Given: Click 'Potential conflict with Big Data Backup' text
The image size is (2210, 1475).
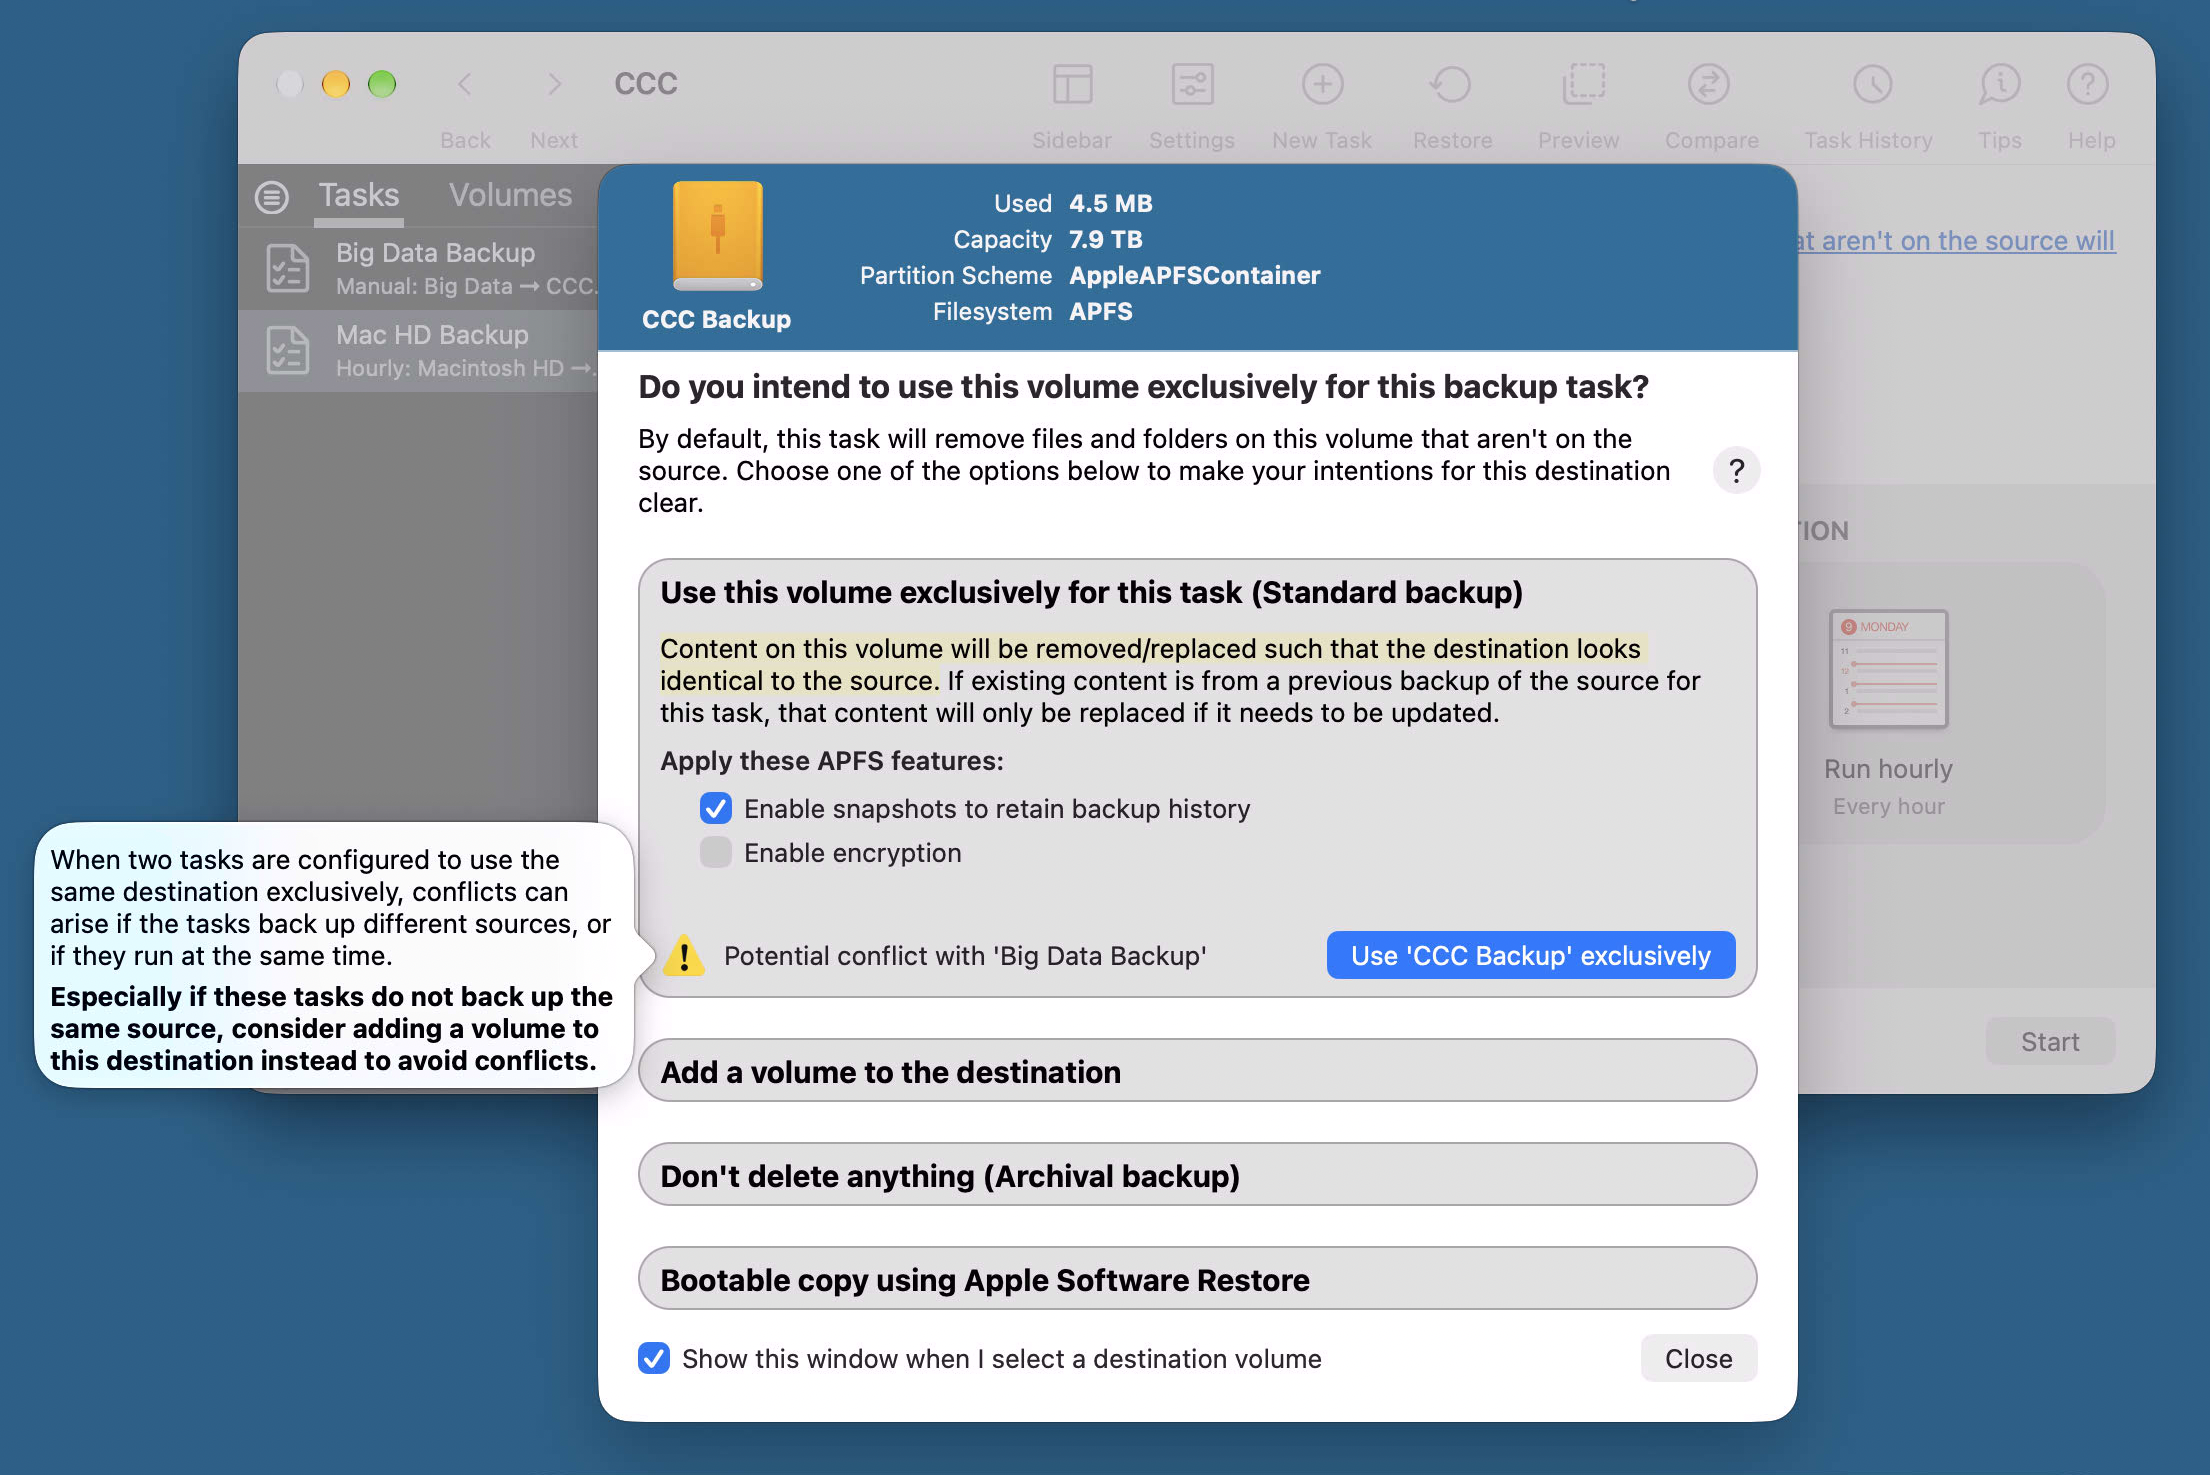Looking at the screenshot, I should click(965, 956).
